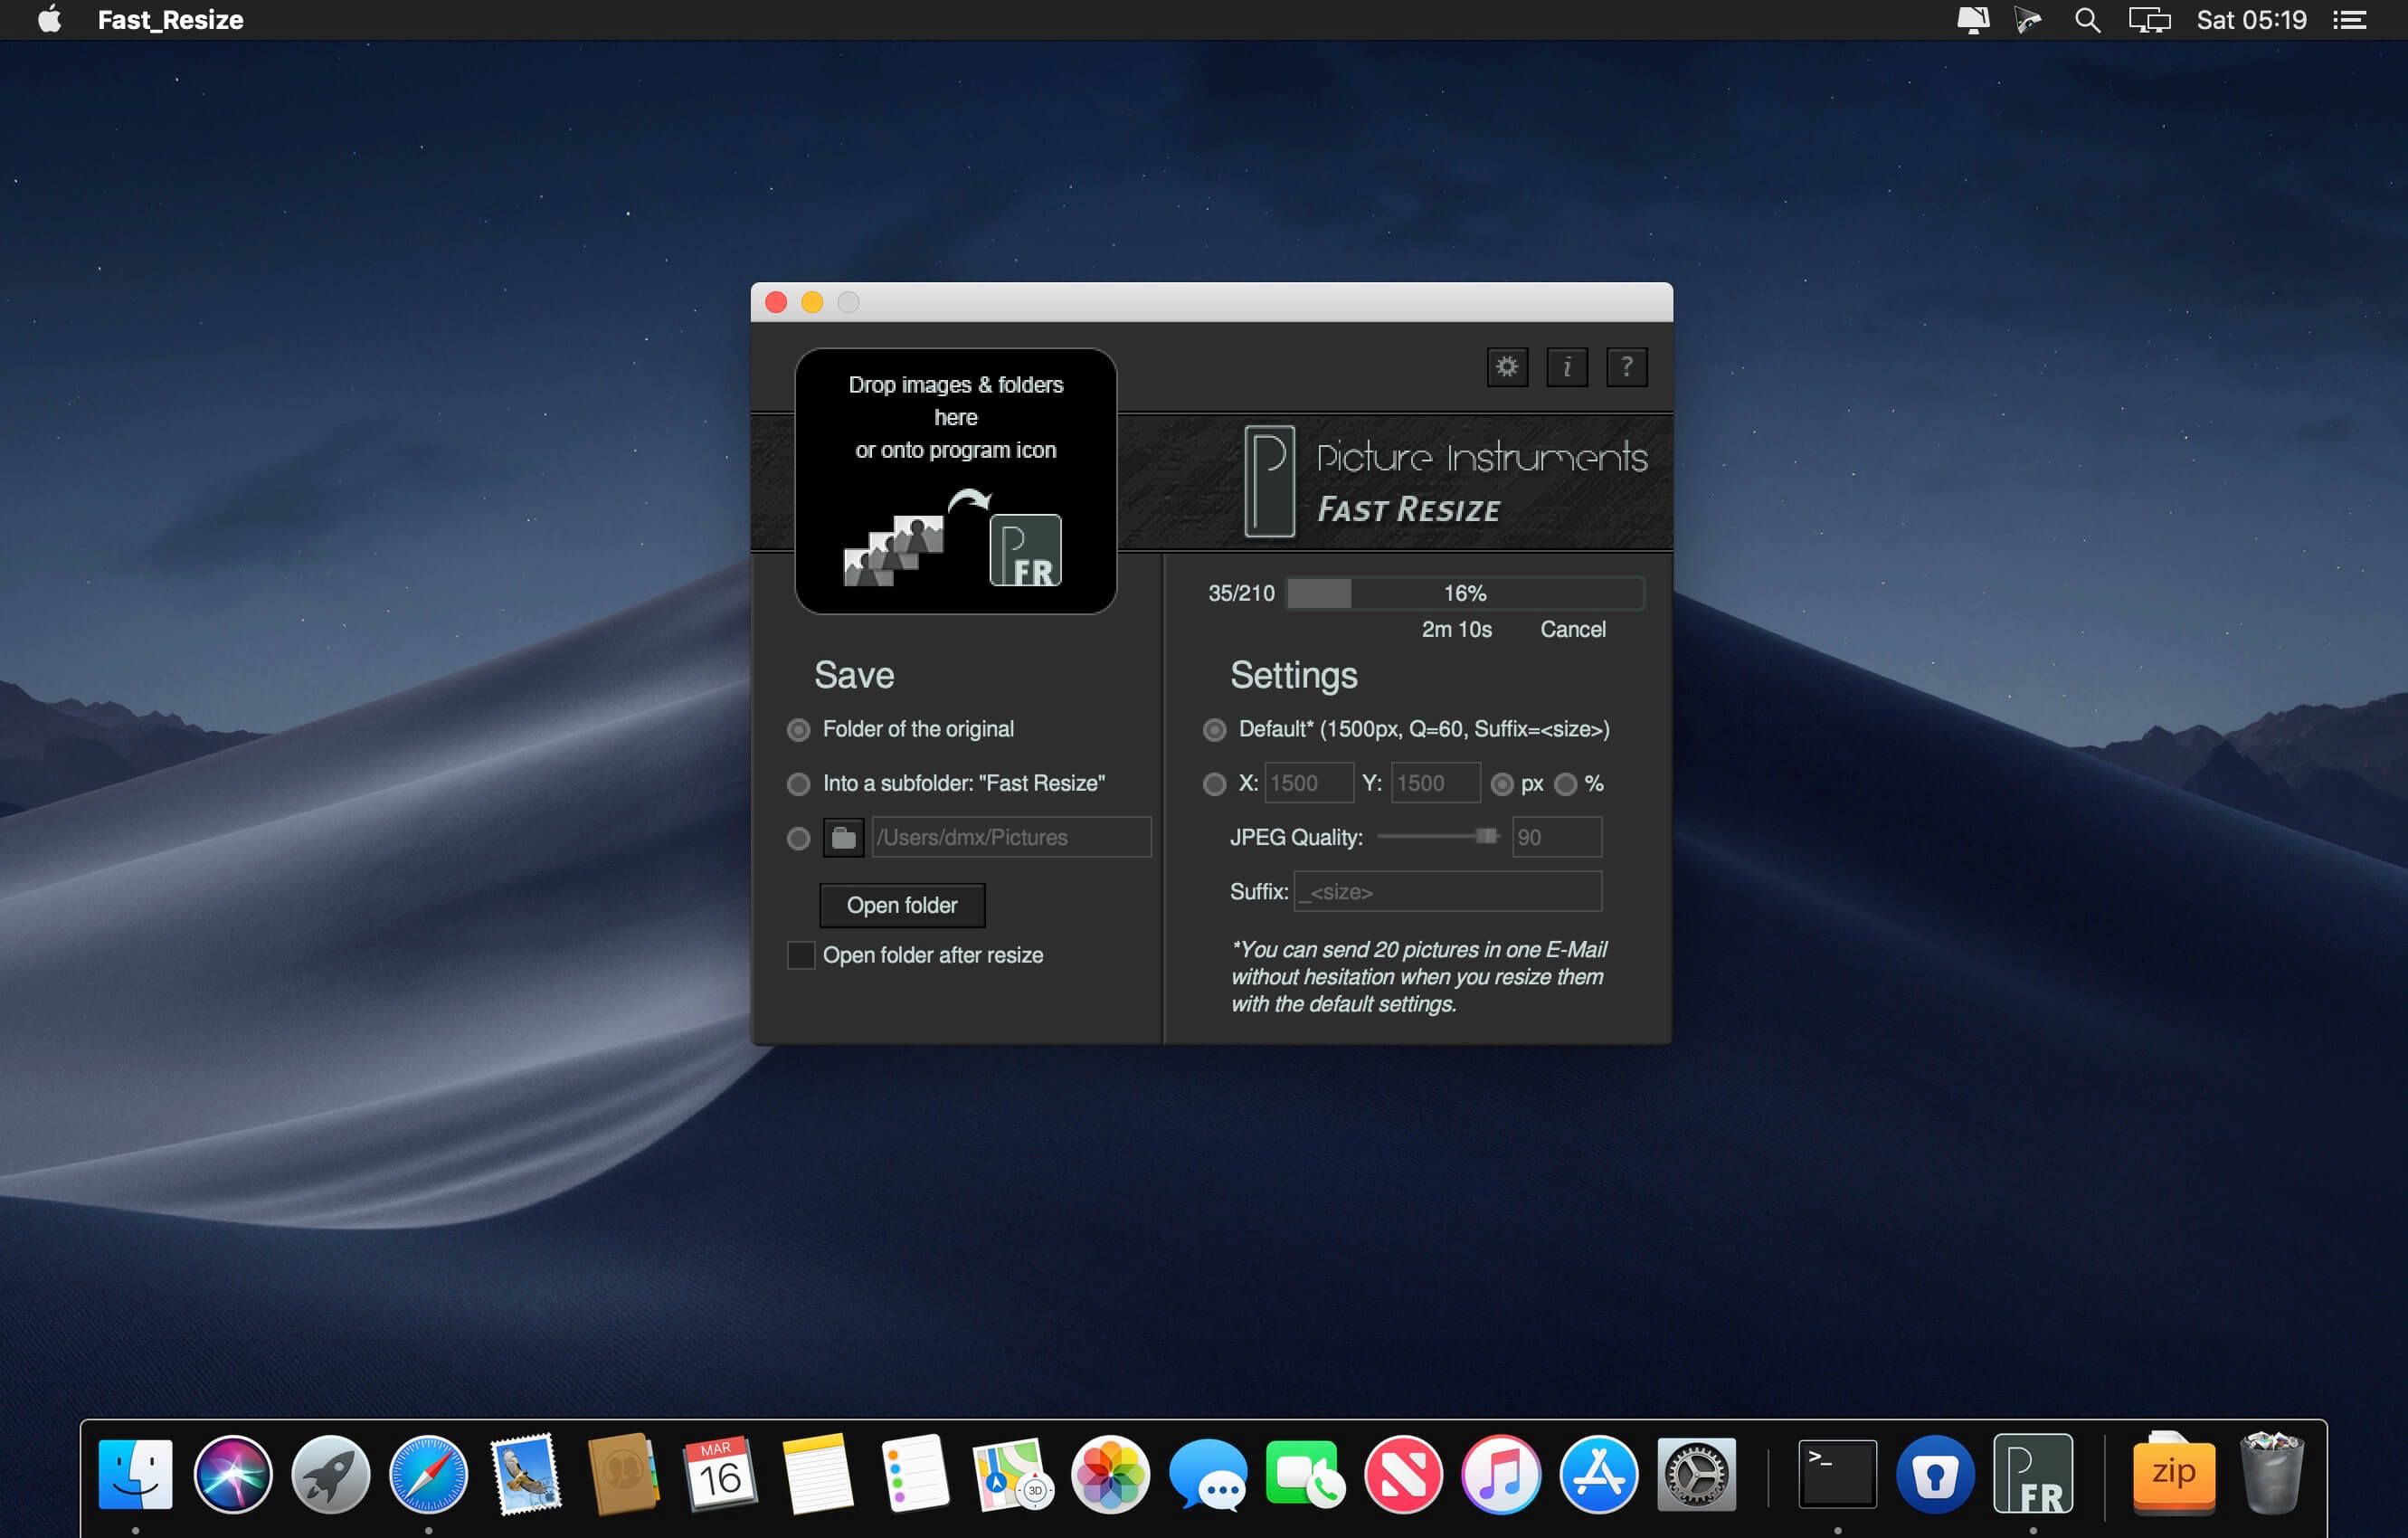Open the Apple menu
Viewport: 2408px width, 1538px height.
(x=49, y=20)
